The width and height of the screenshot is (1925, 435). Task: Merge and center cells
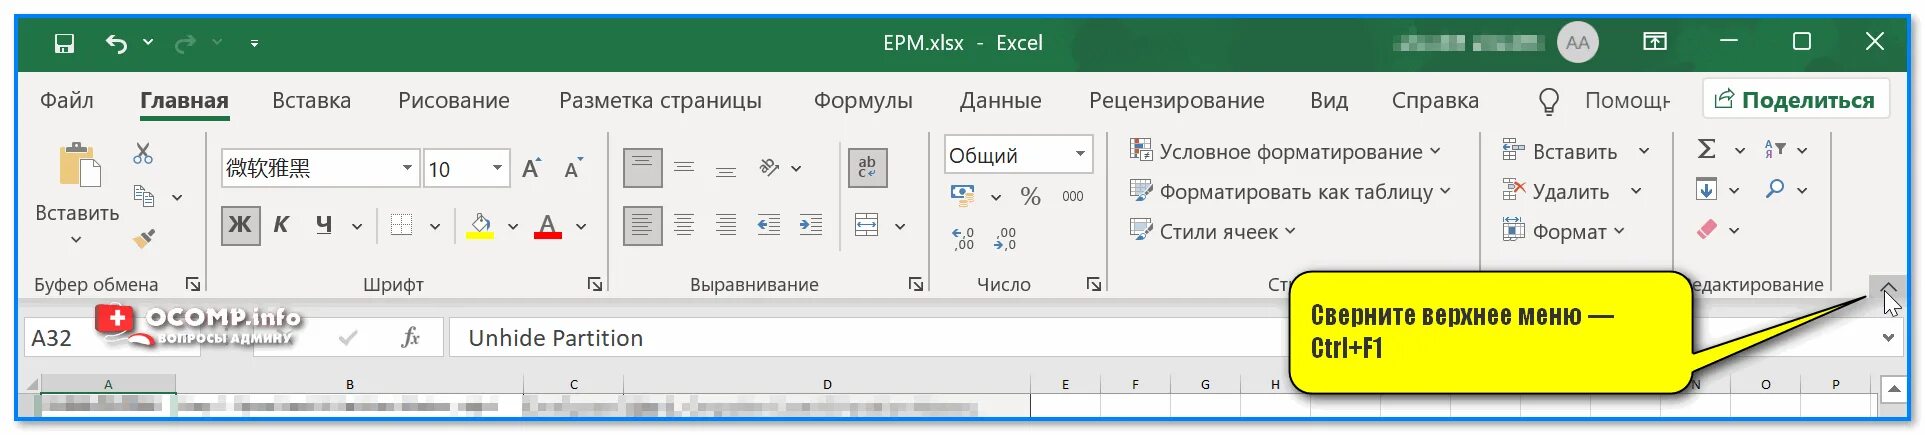point(867,225)
